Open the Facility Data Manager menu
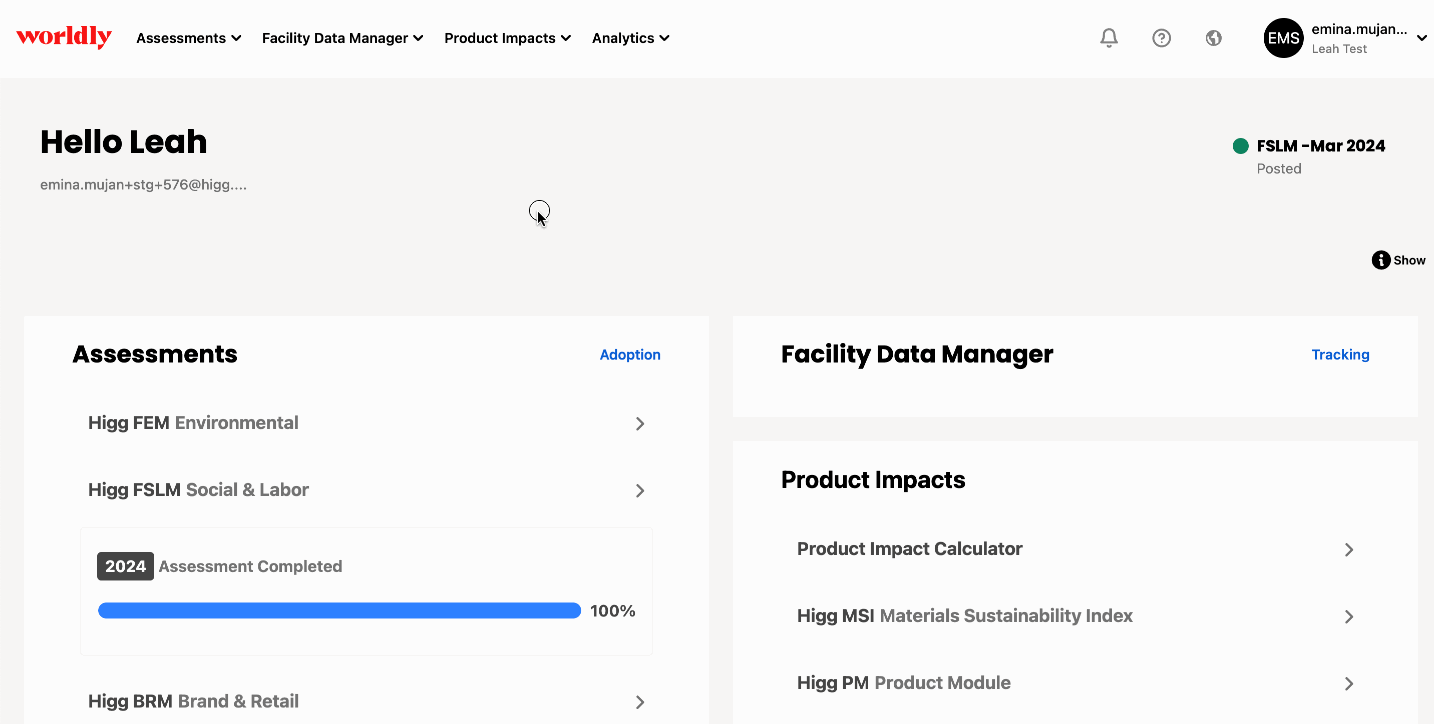The height and width of the screenshot is (724, 1434). click(343, 38)
